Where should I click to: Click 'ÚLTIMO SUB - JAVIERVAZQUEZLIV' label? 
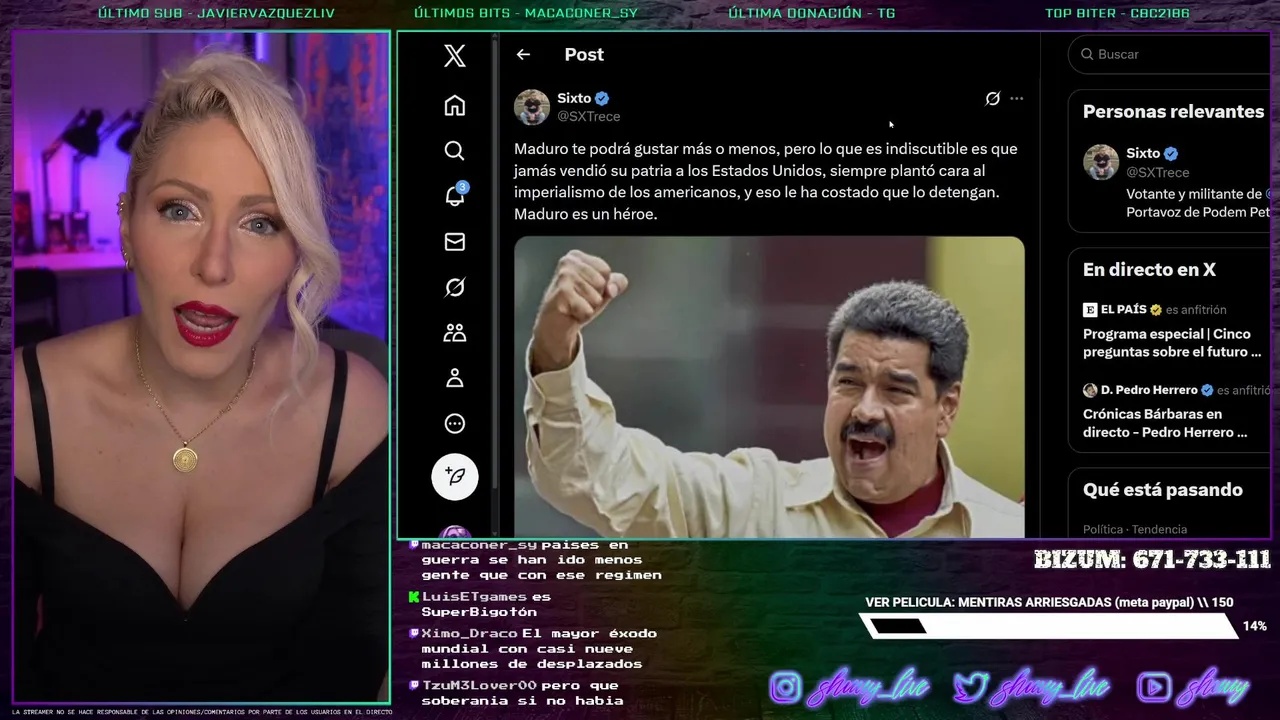pos(216,13)
